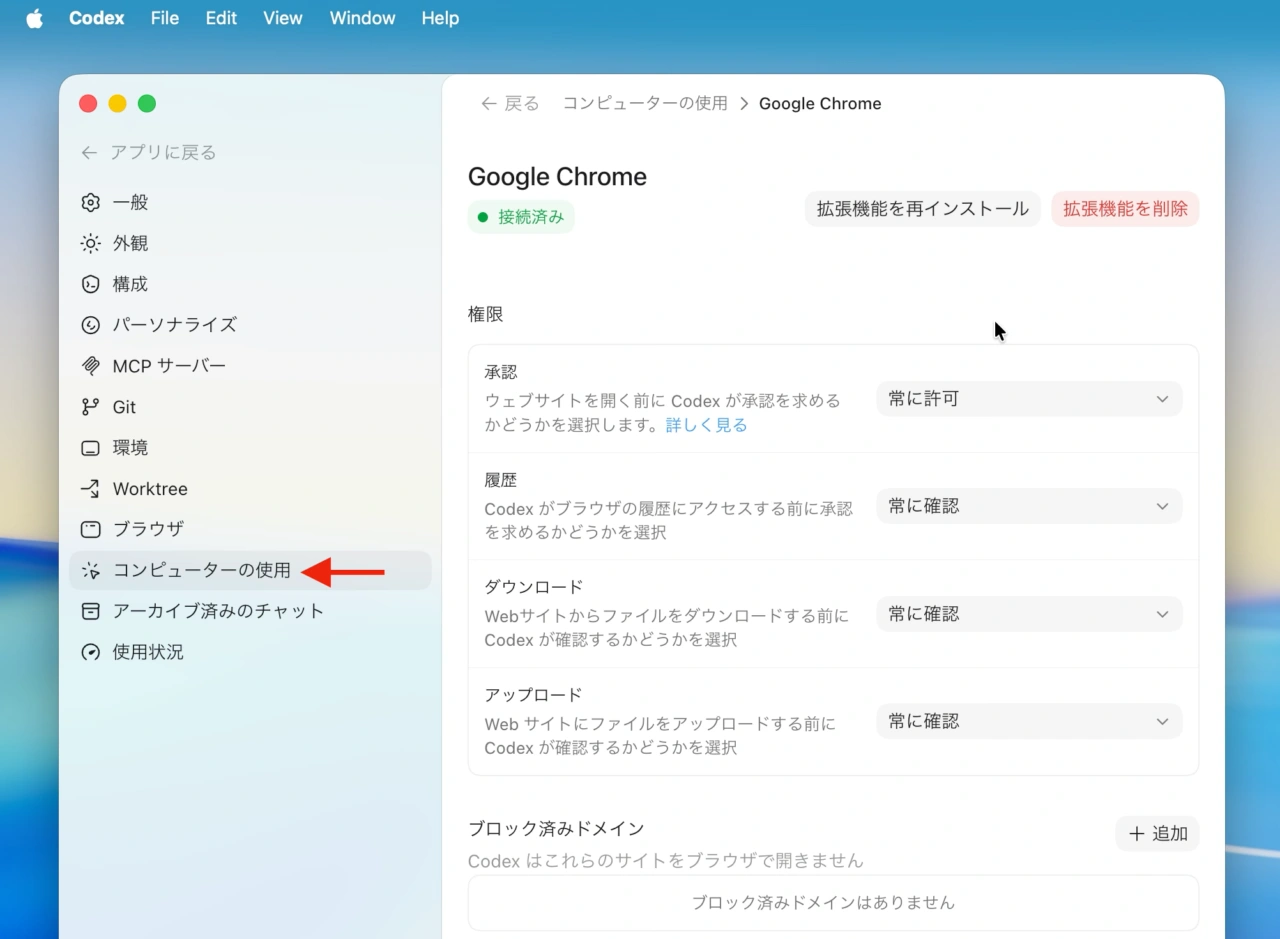Click the cursor icon beside コンピューターの使用

(90, 570)
